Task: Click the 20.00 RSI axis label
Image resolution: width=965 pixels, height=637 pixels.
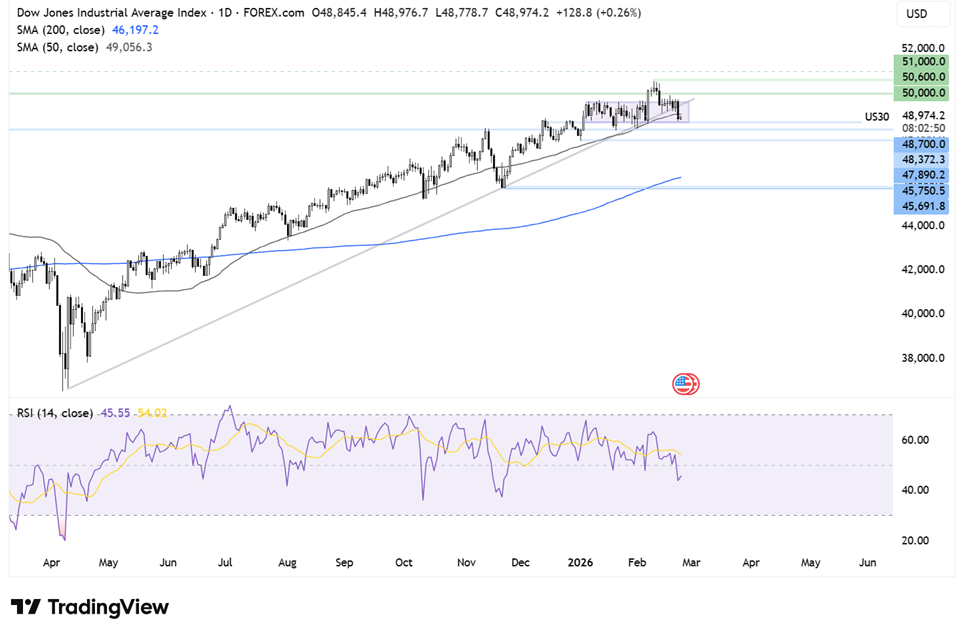Action: pyautogui.click(x=915, y=540)
